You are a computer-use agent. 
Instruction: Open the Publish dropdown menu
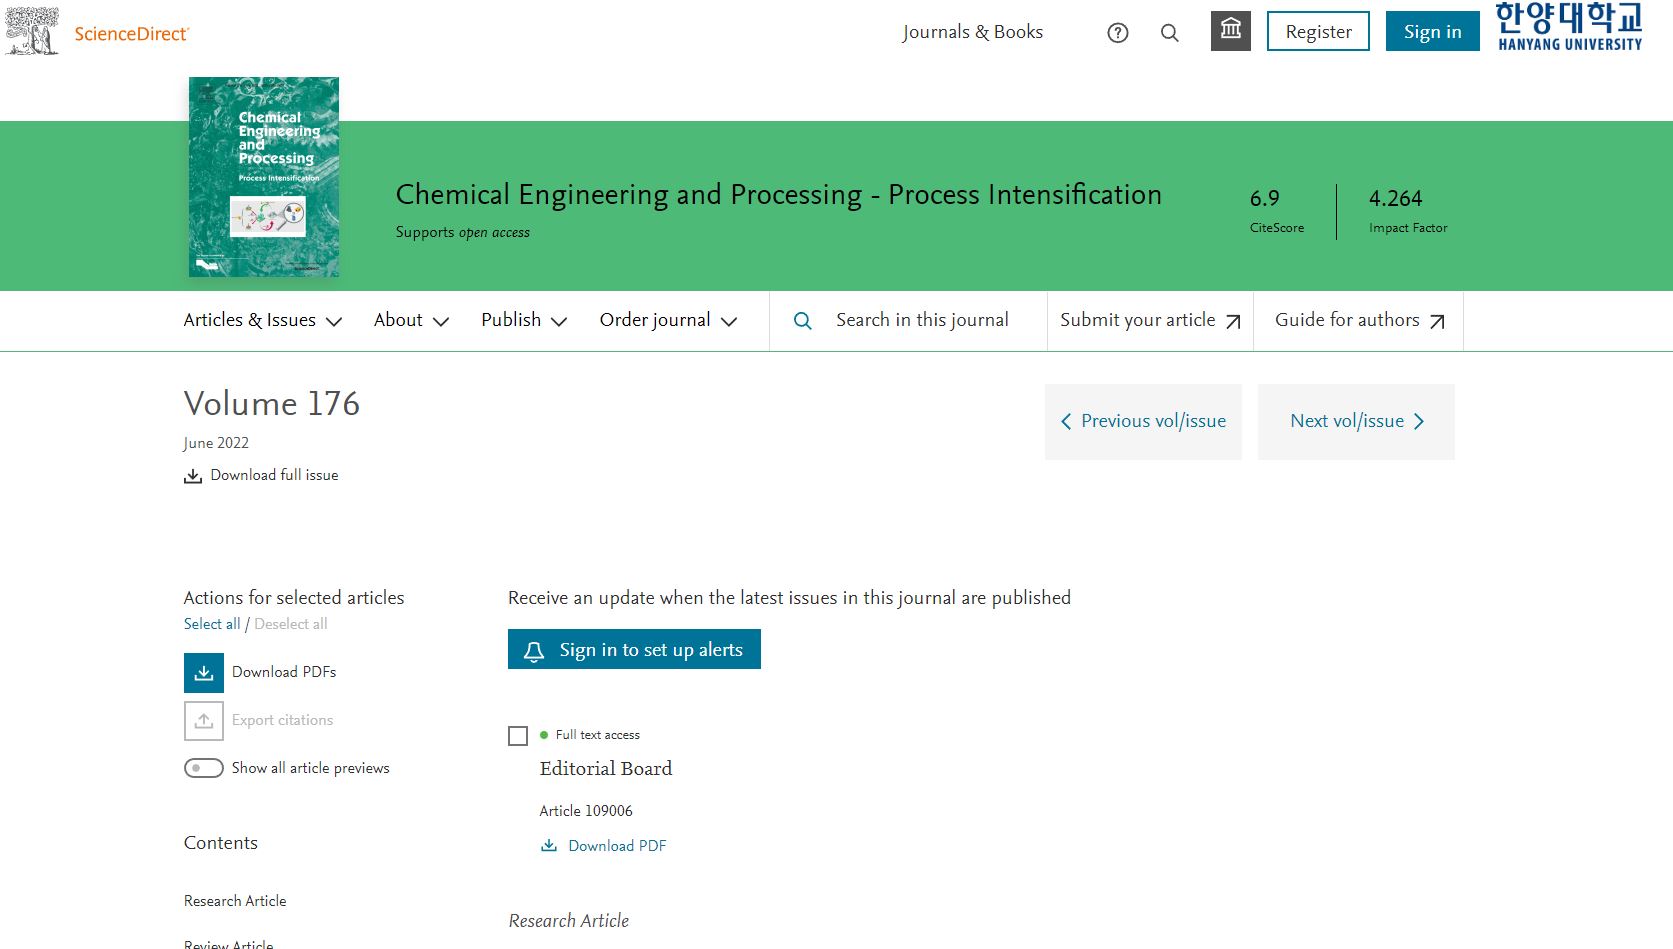[x=524, y=321]
